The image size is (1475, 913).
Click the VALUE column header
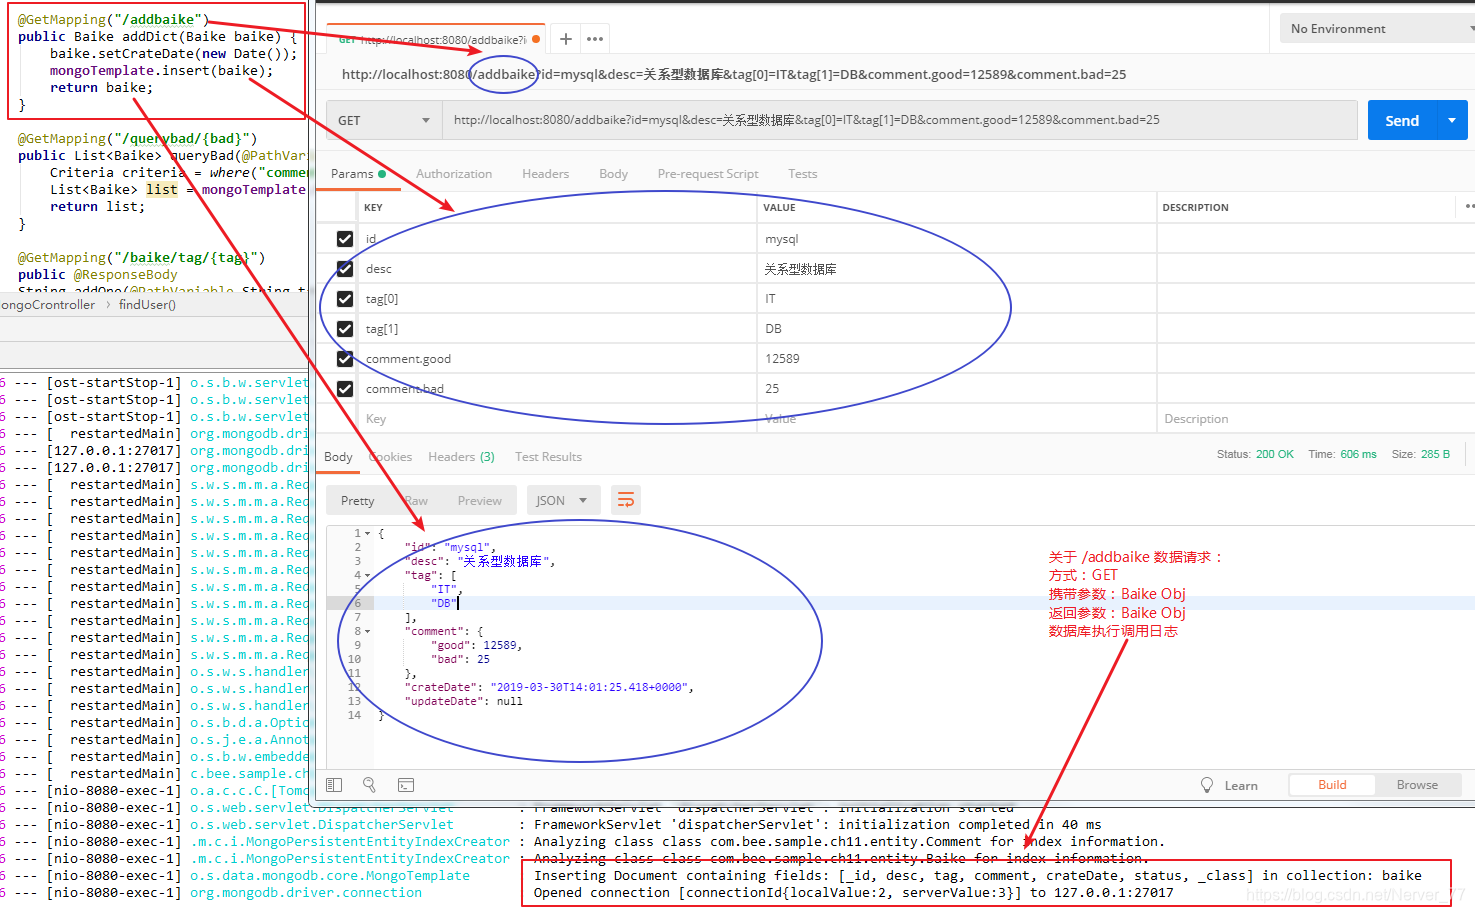click(779, 208)
